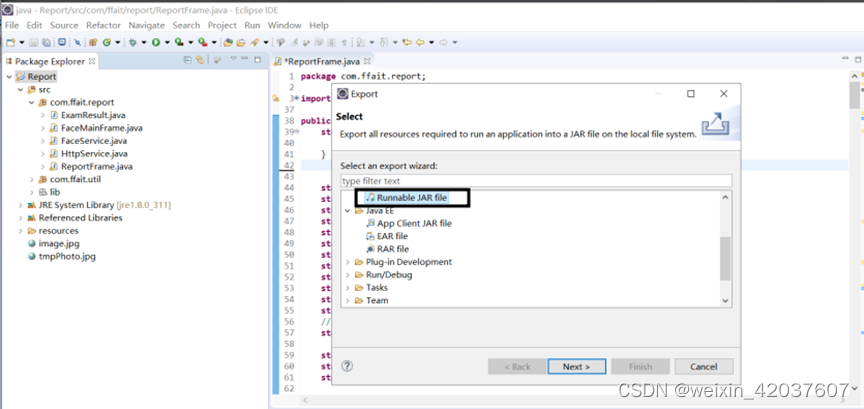864x409 pixels.
Task: Open the Refactor menu
Action: (103, 25)
